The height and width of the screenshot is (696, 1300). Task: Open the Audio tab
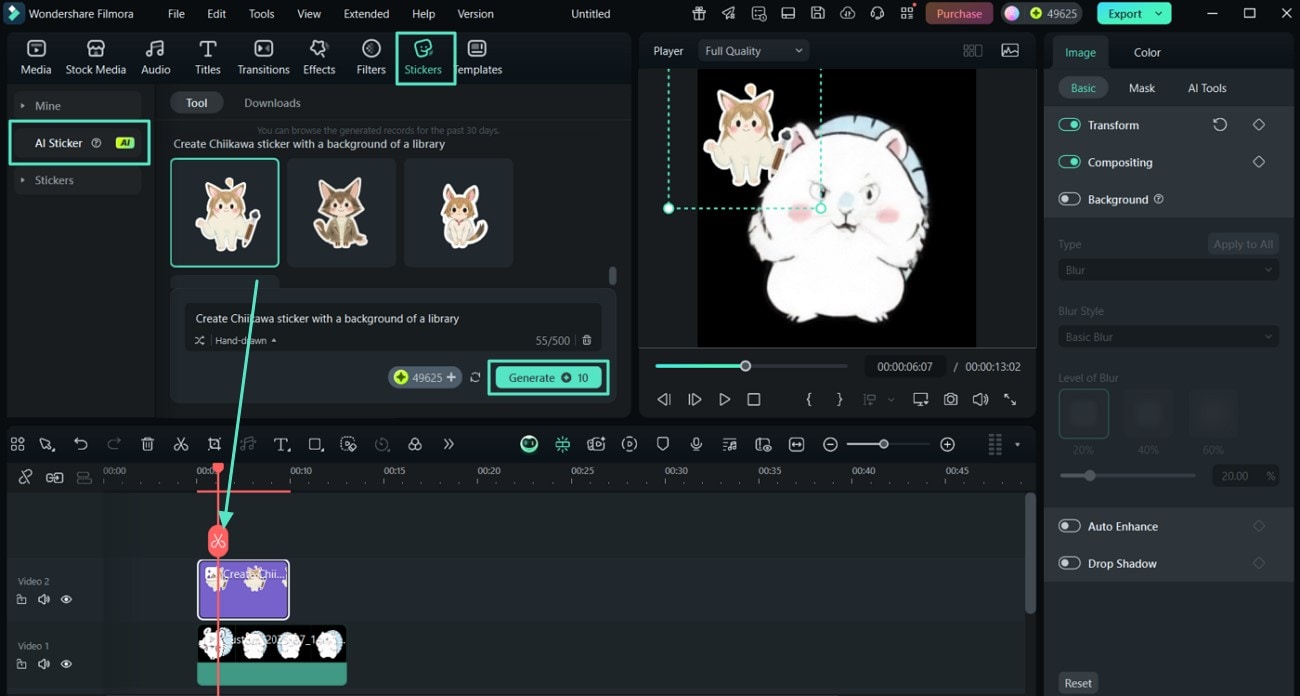pyautogui.click(x=155, y=58)
